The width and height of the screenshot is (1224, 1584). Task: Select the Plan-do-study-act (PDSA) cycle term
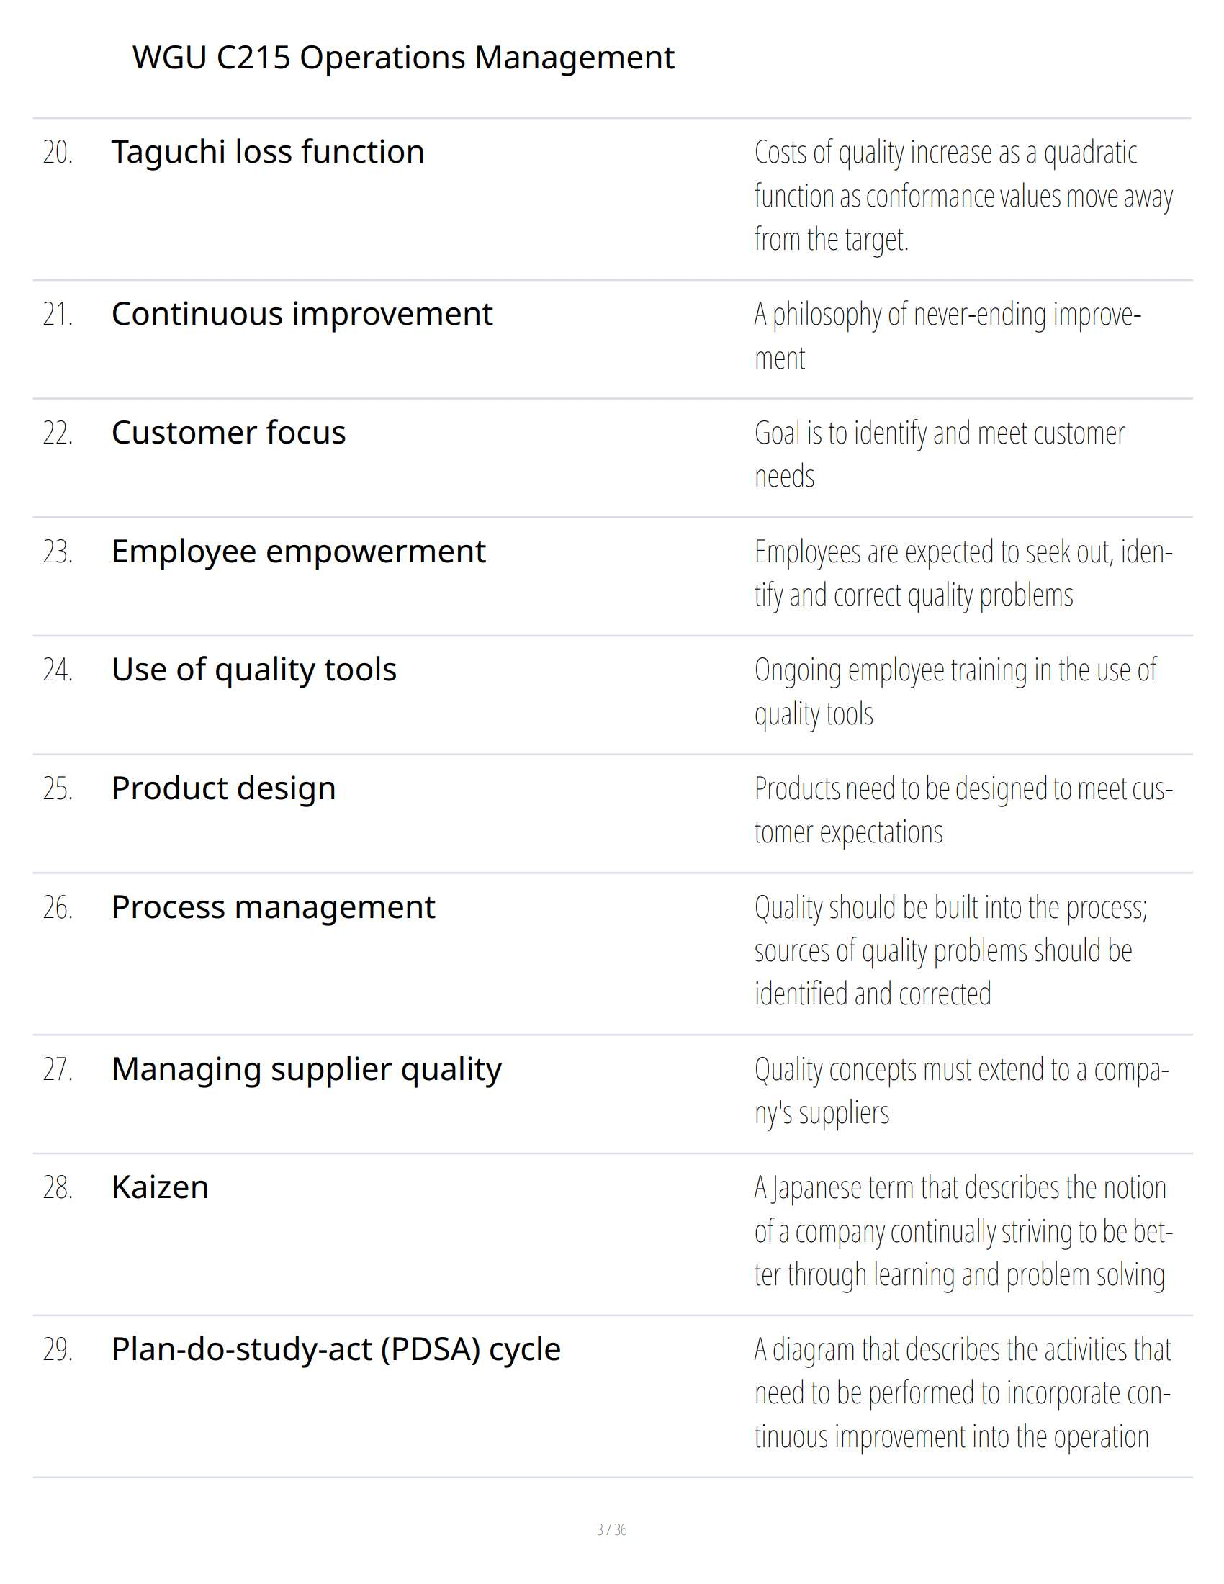[x=336, y=1350]
